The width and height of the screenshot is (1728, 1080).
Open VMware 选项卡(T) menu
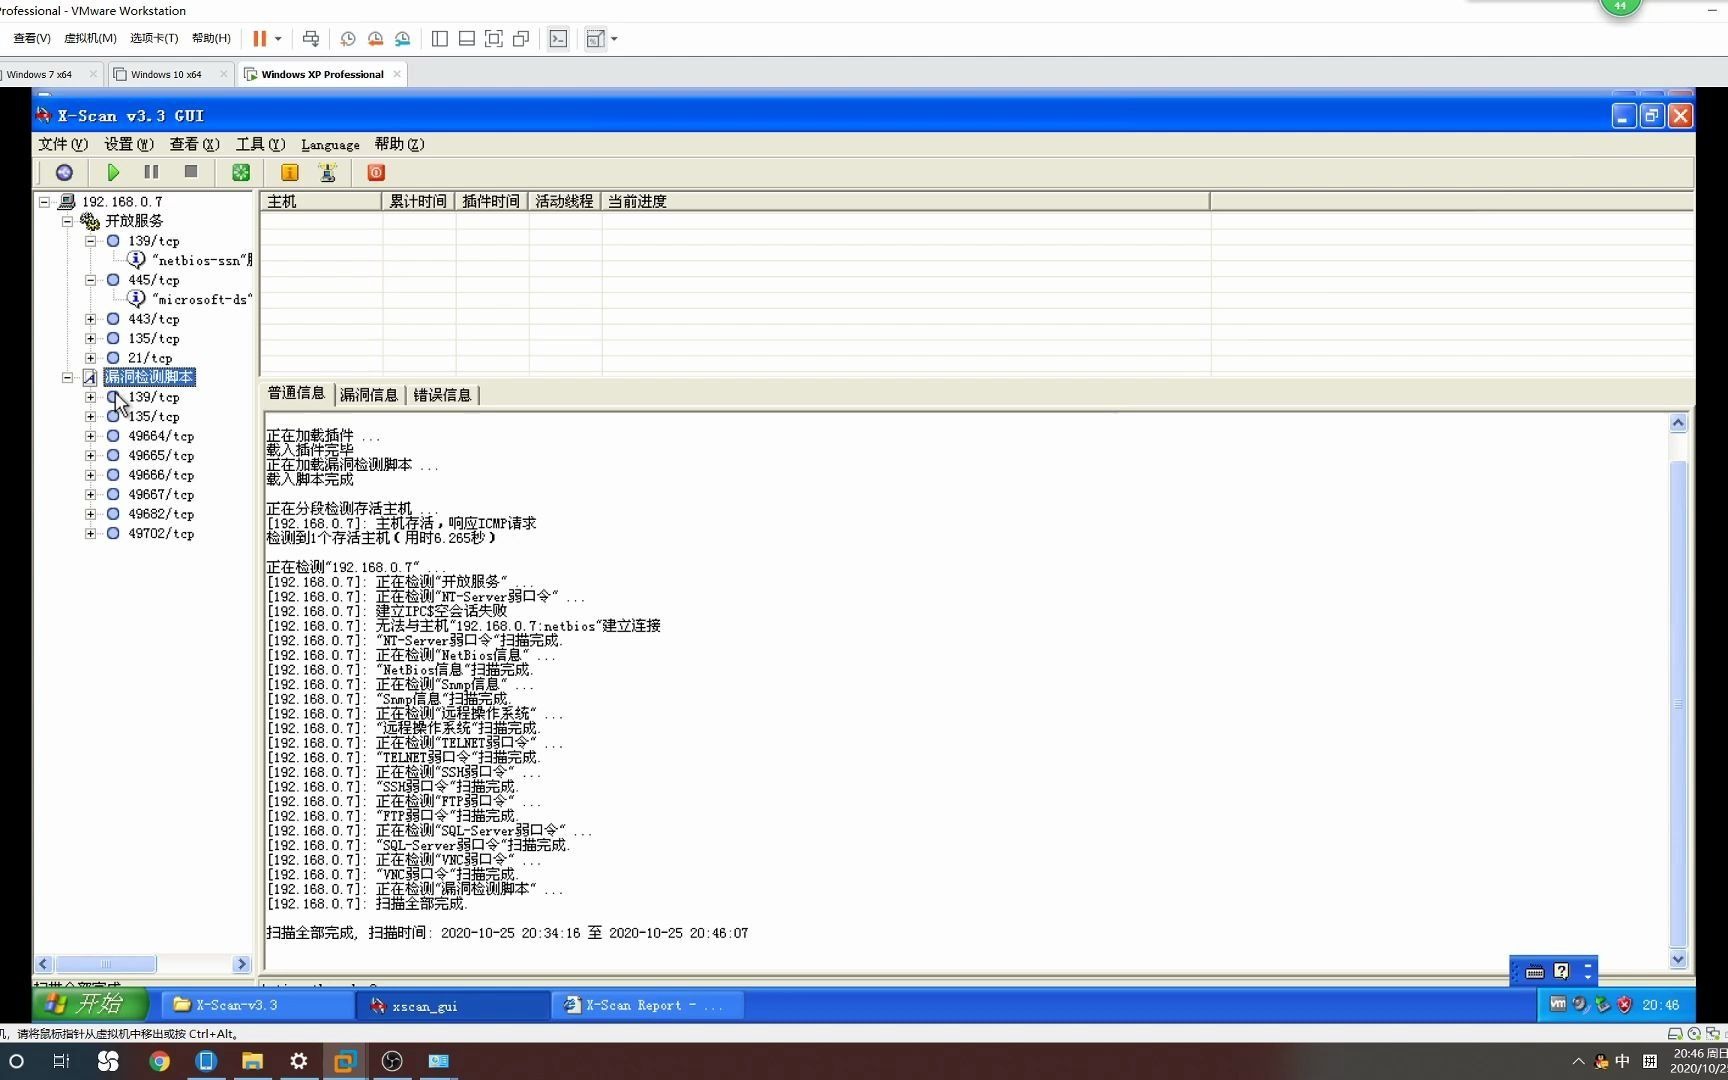click(154, 38)
